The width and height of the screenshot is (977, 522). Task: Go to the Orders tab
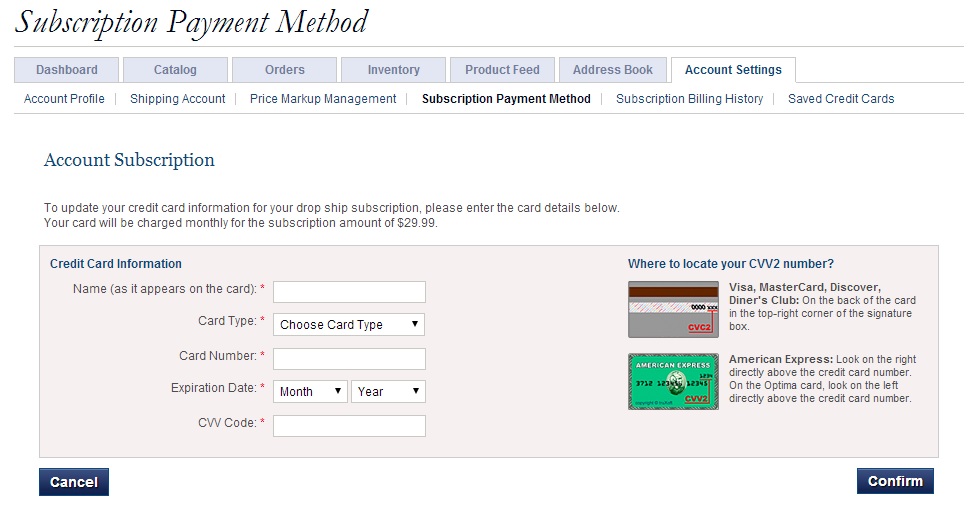click(x=285, y=70)
